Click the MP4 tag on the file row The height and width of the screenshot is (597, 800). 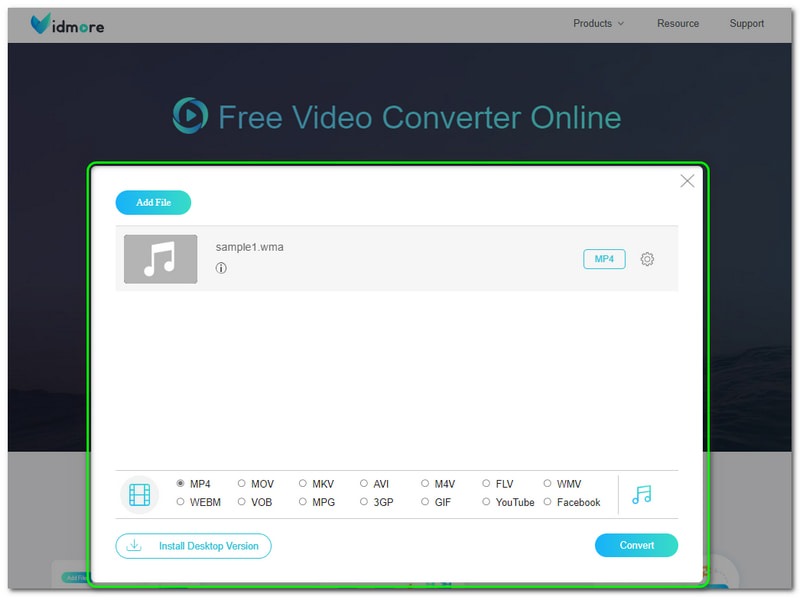click(x=604, y=258)
